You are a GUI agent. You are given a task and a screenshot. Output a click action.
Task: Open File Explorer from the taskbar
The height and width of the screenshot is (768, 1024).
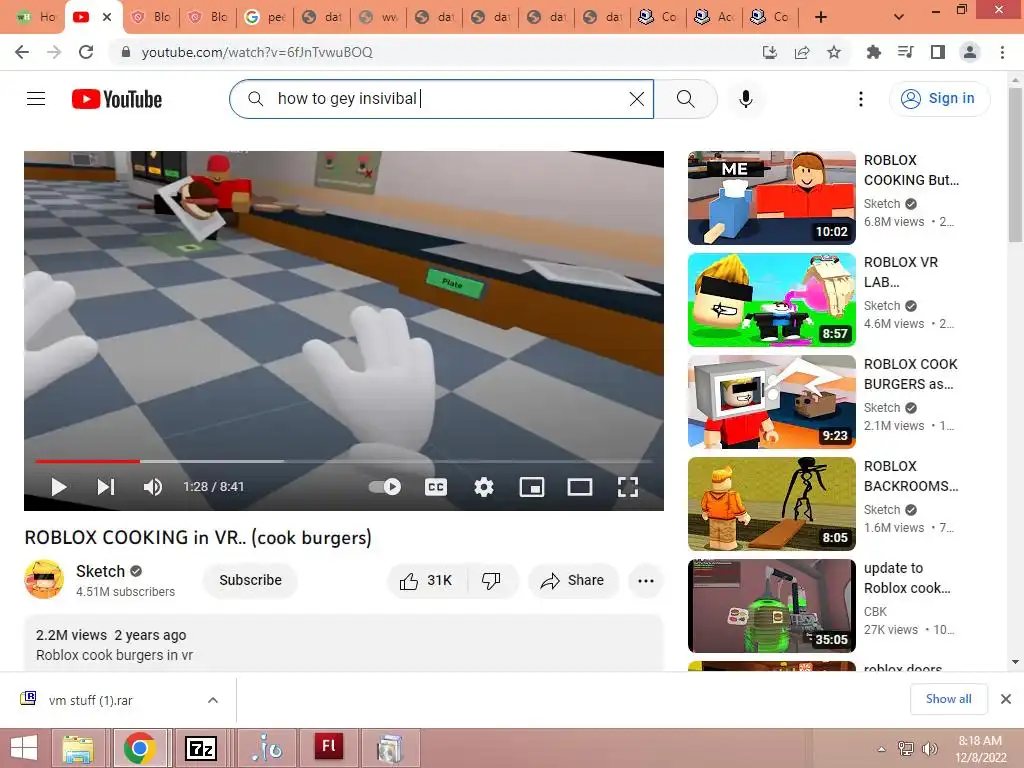(x=78, y=748)
